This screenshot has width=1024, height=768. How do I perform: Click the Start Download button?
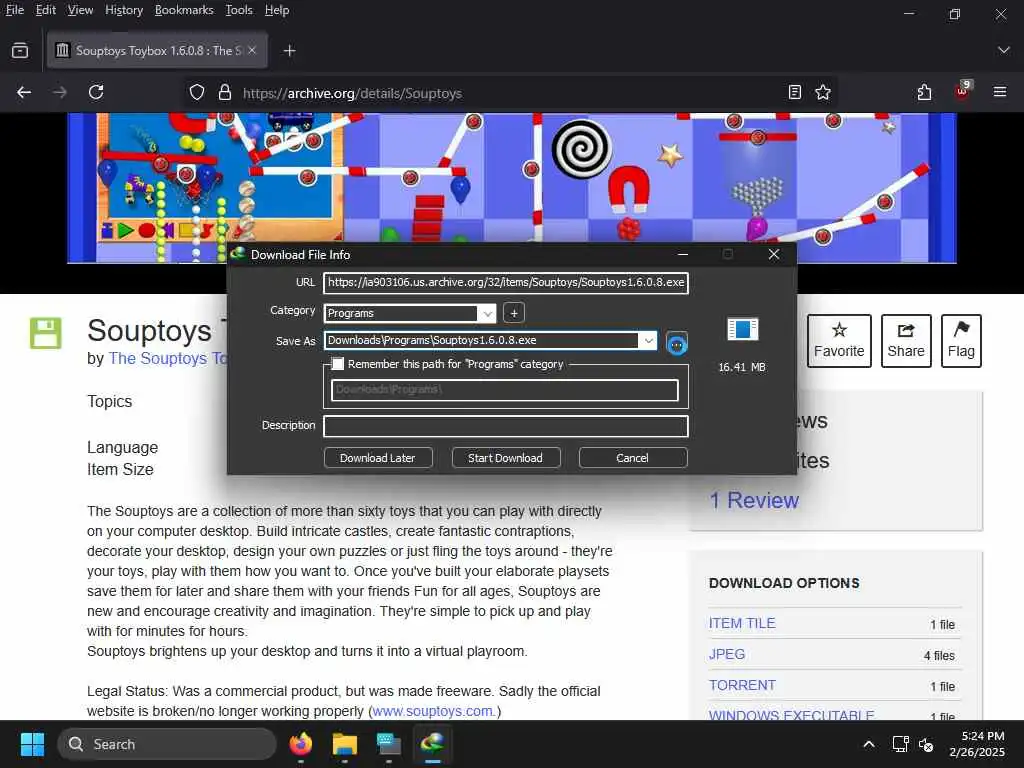(506, 458)
